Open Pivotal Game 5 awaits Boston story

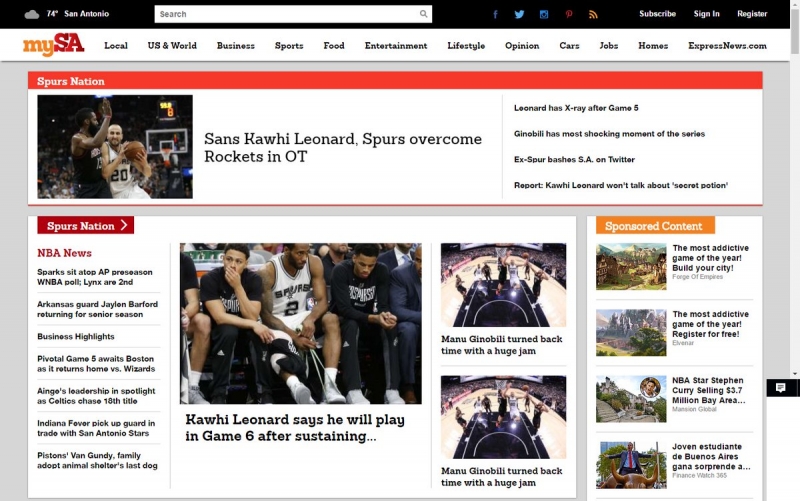pos(96,364)
